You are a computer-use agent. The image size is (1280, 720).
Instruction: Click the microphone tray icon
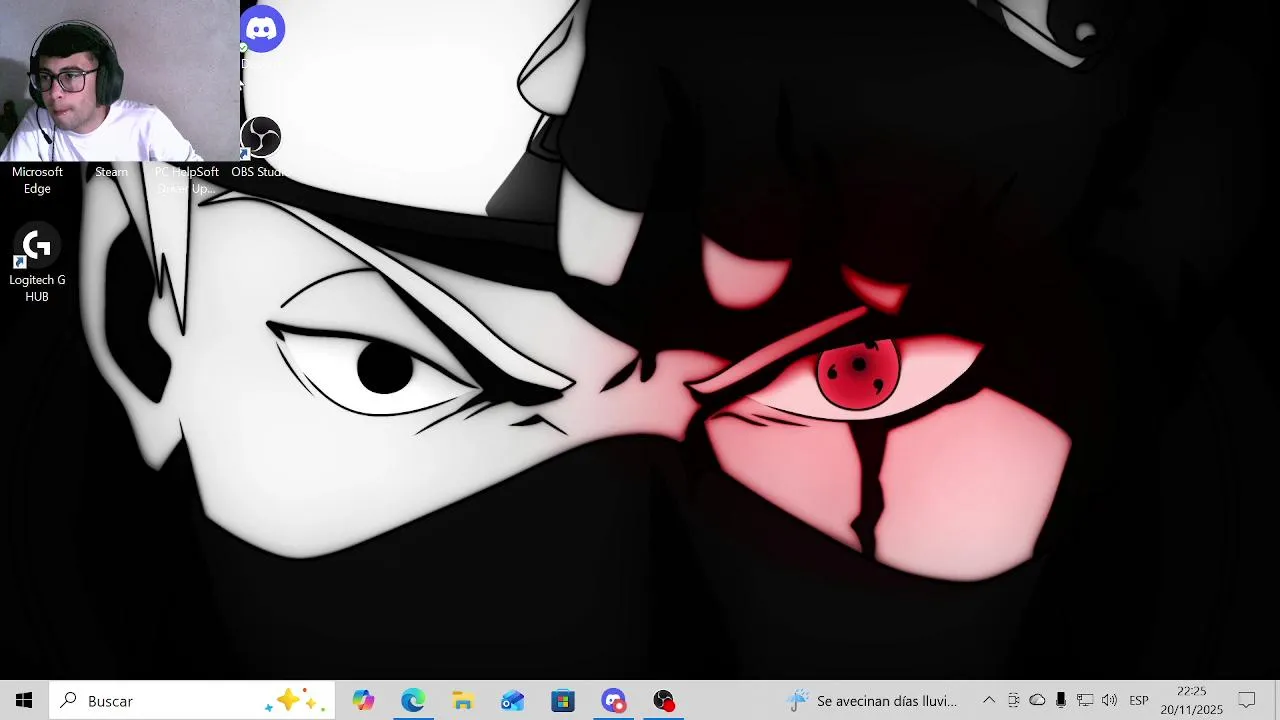coord(1061,701)
